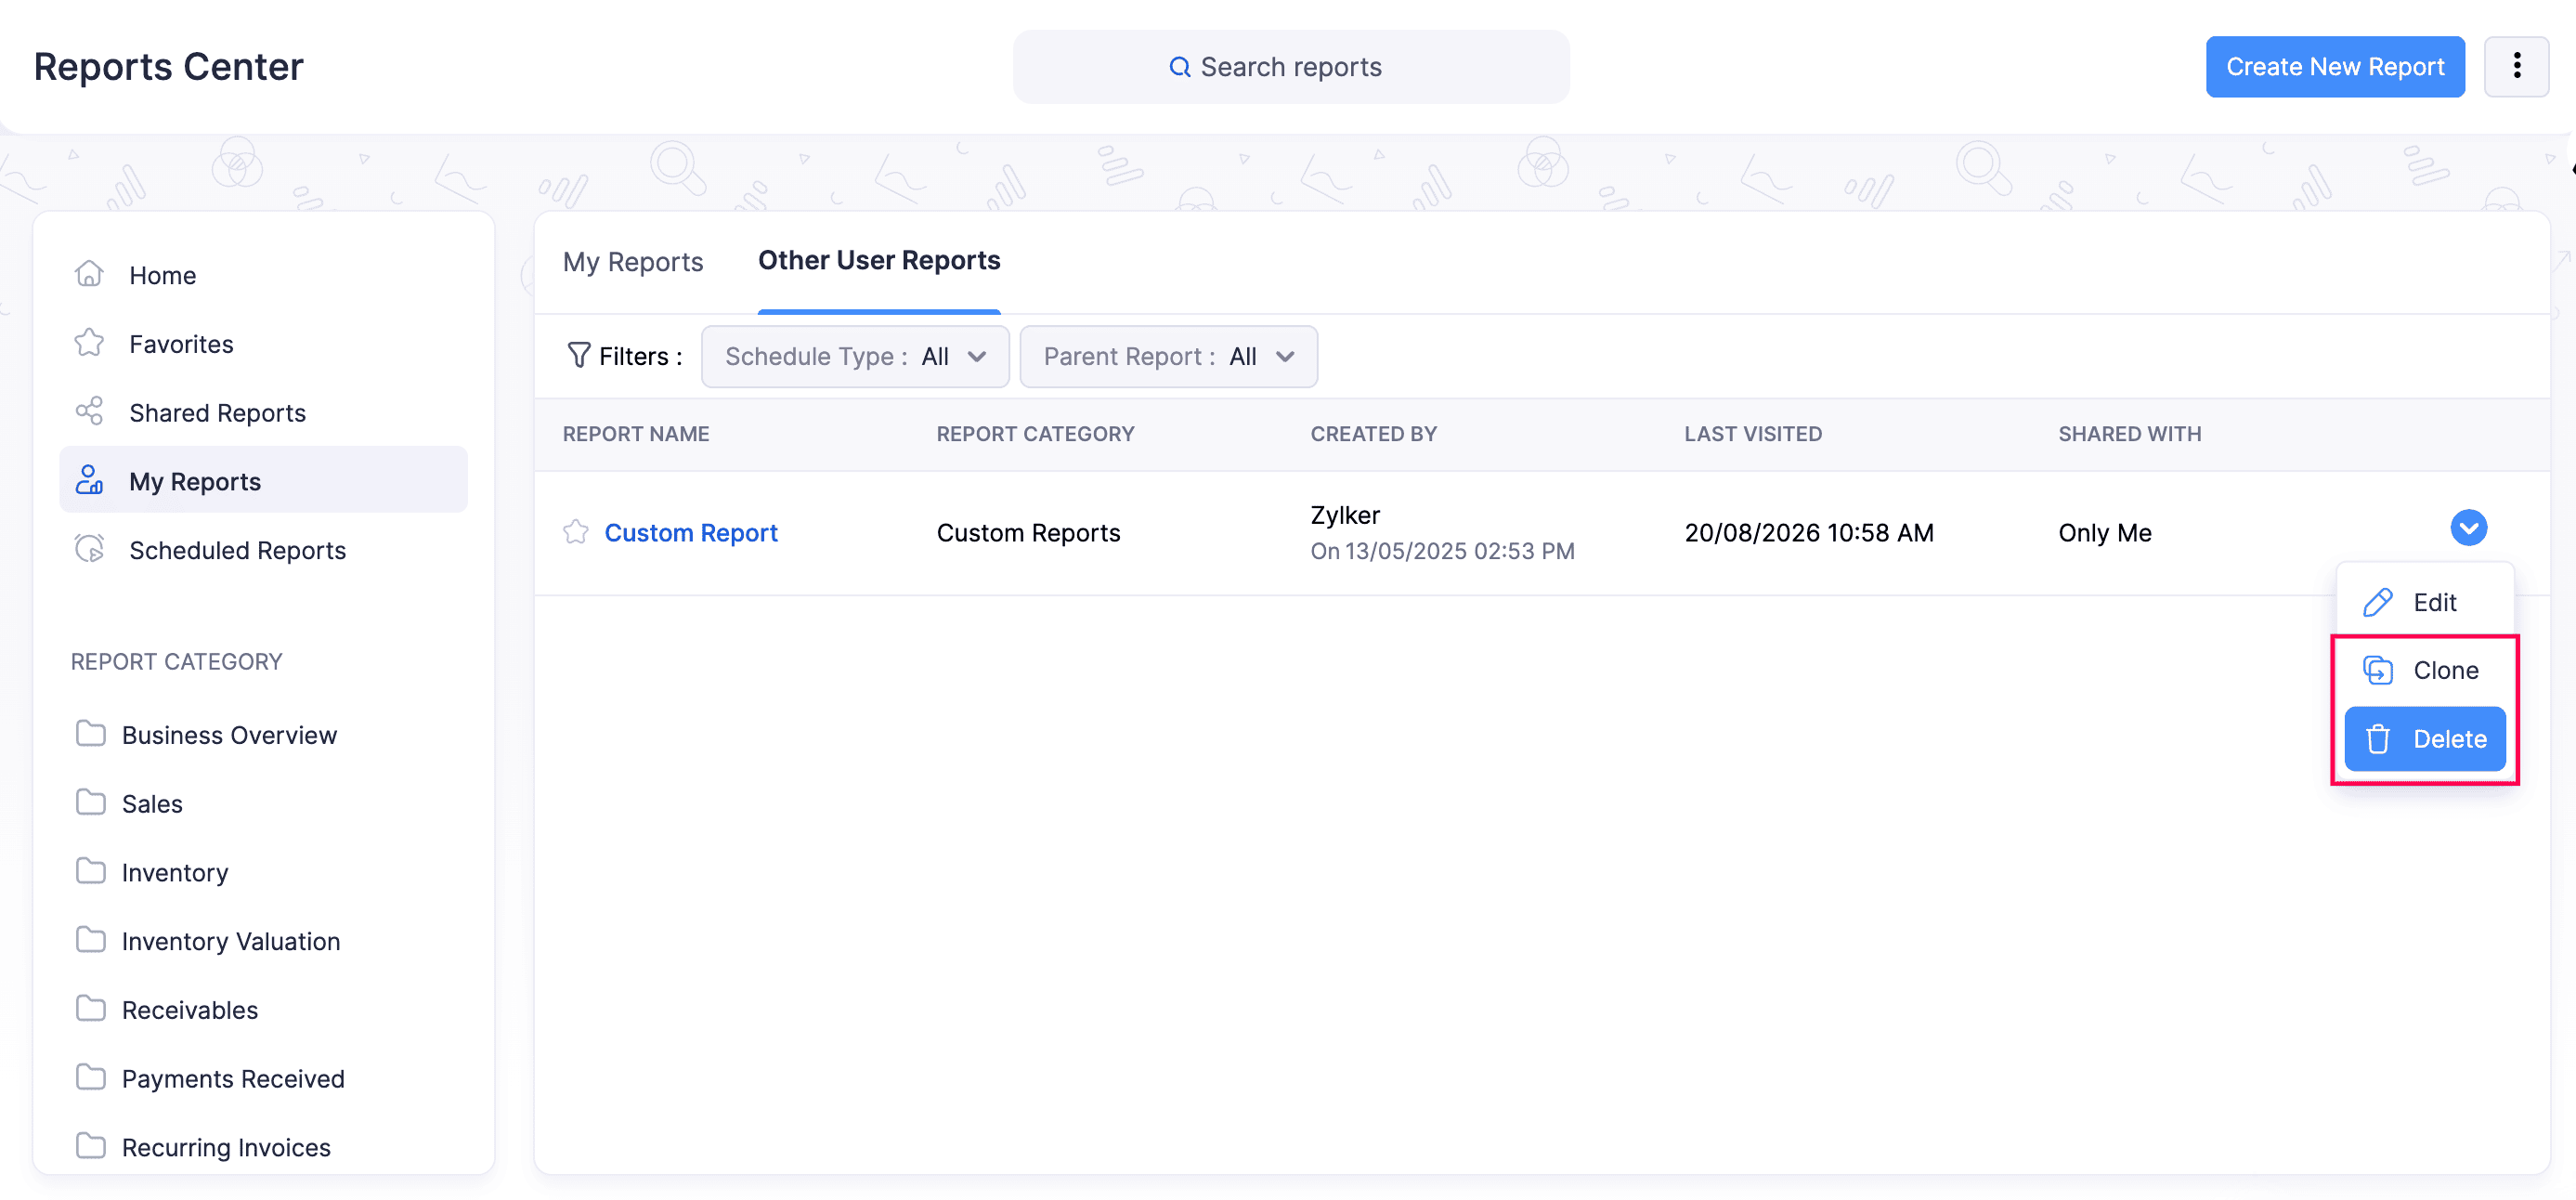Click the REPORT NAME column header
The width and height of the screenshot is (2576, 1200).
pos(636,433)
